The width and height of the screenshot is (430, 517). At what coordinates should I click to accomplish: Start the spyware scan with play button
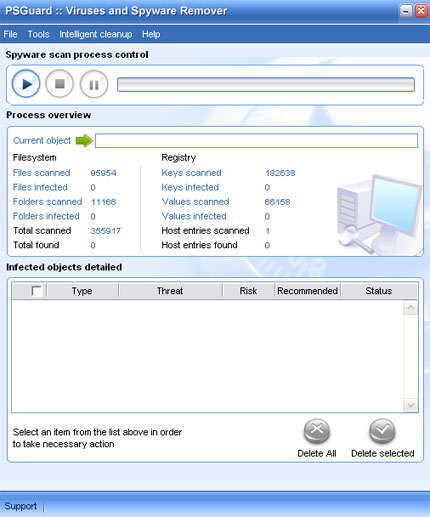[26, 84]
